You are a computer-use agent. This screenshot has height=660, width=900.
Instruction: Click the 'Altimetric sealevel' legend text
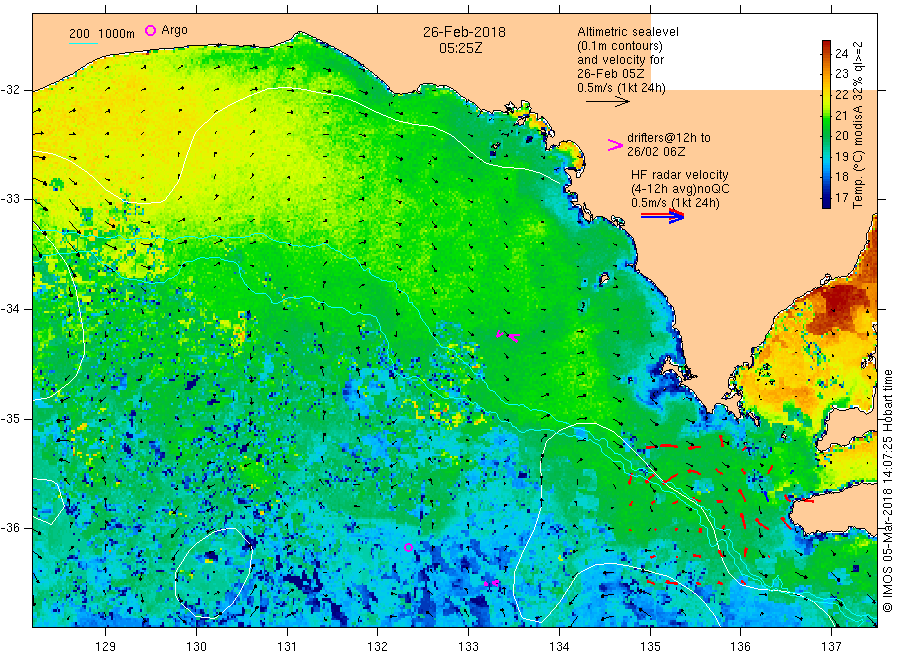(x=628, y=32)
